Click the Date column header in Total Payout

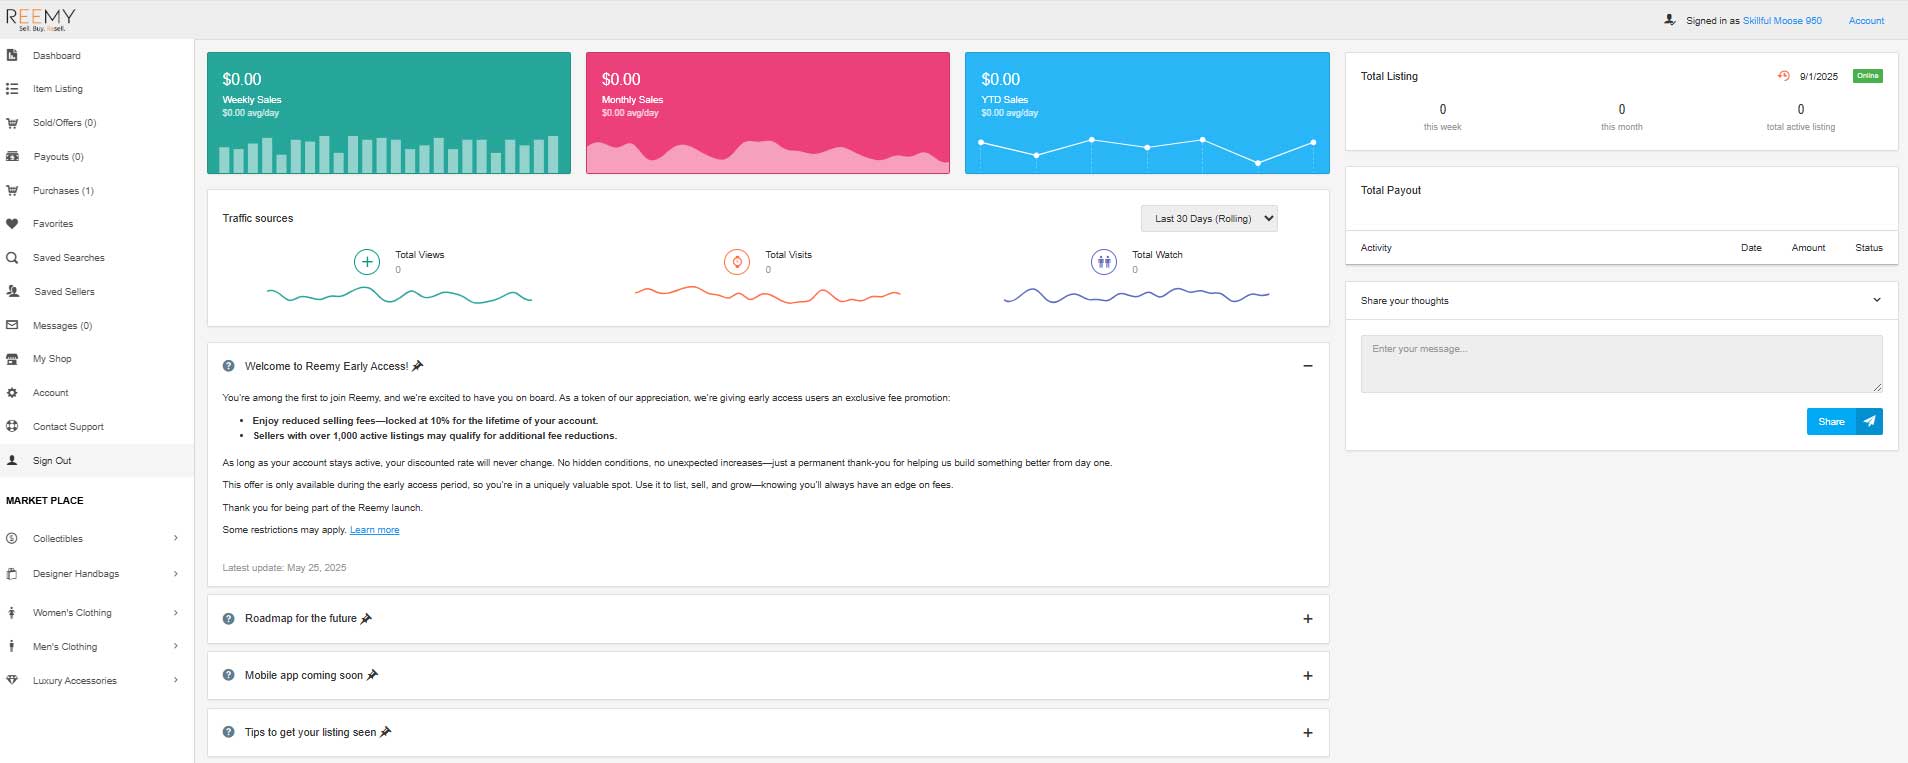pyautogui.click(x=1751, y=248)
